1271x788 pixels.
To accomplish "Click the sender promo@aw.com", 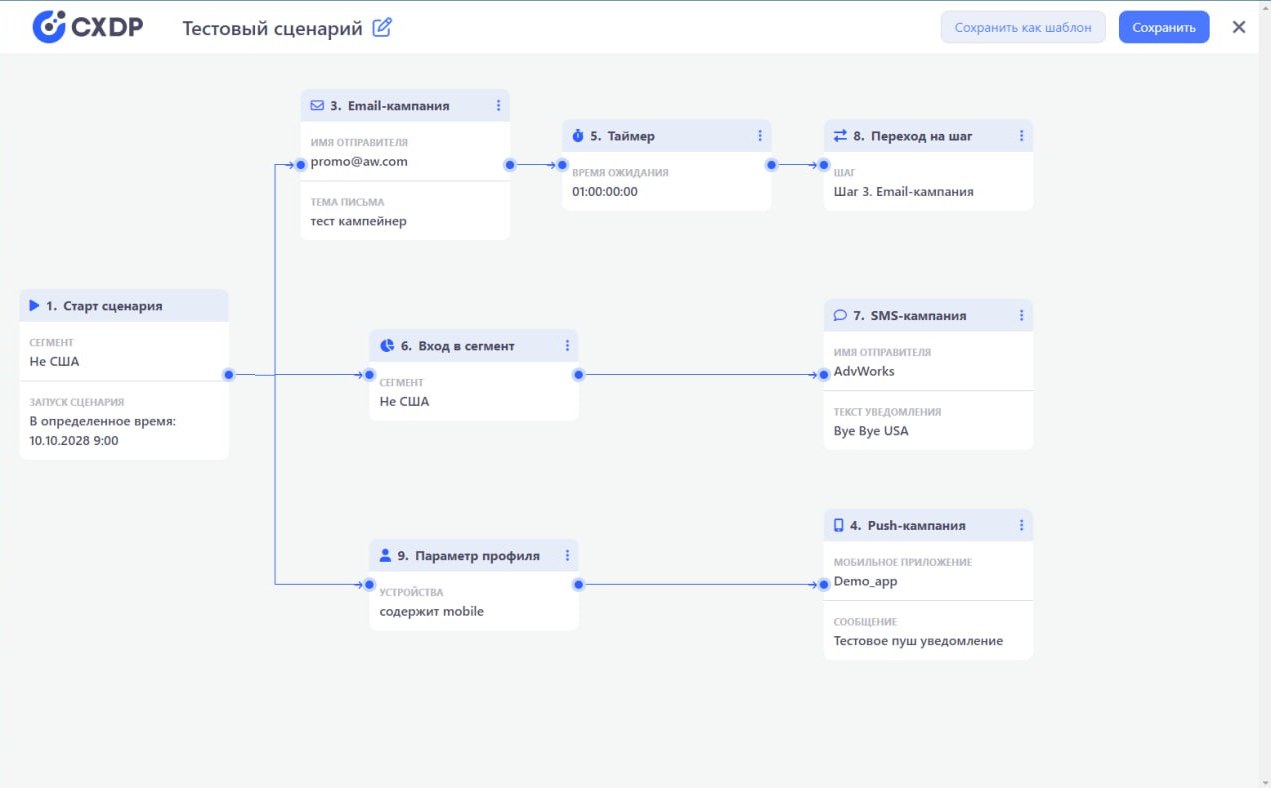I will click(359, 161).
